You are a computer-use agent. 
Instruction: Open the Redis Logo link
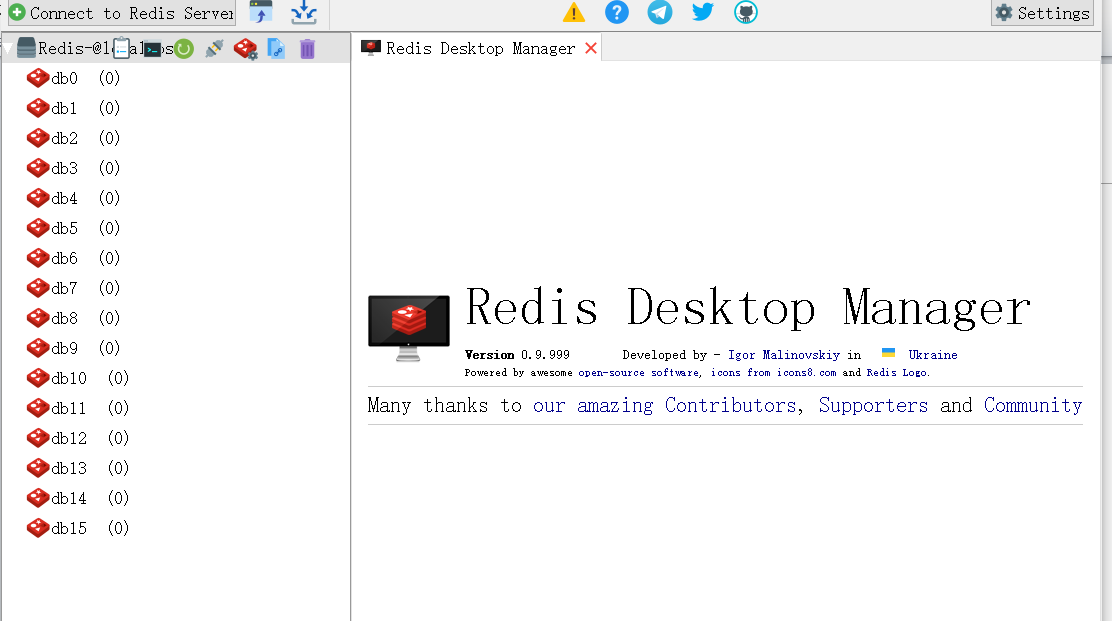tap(896, 373)
